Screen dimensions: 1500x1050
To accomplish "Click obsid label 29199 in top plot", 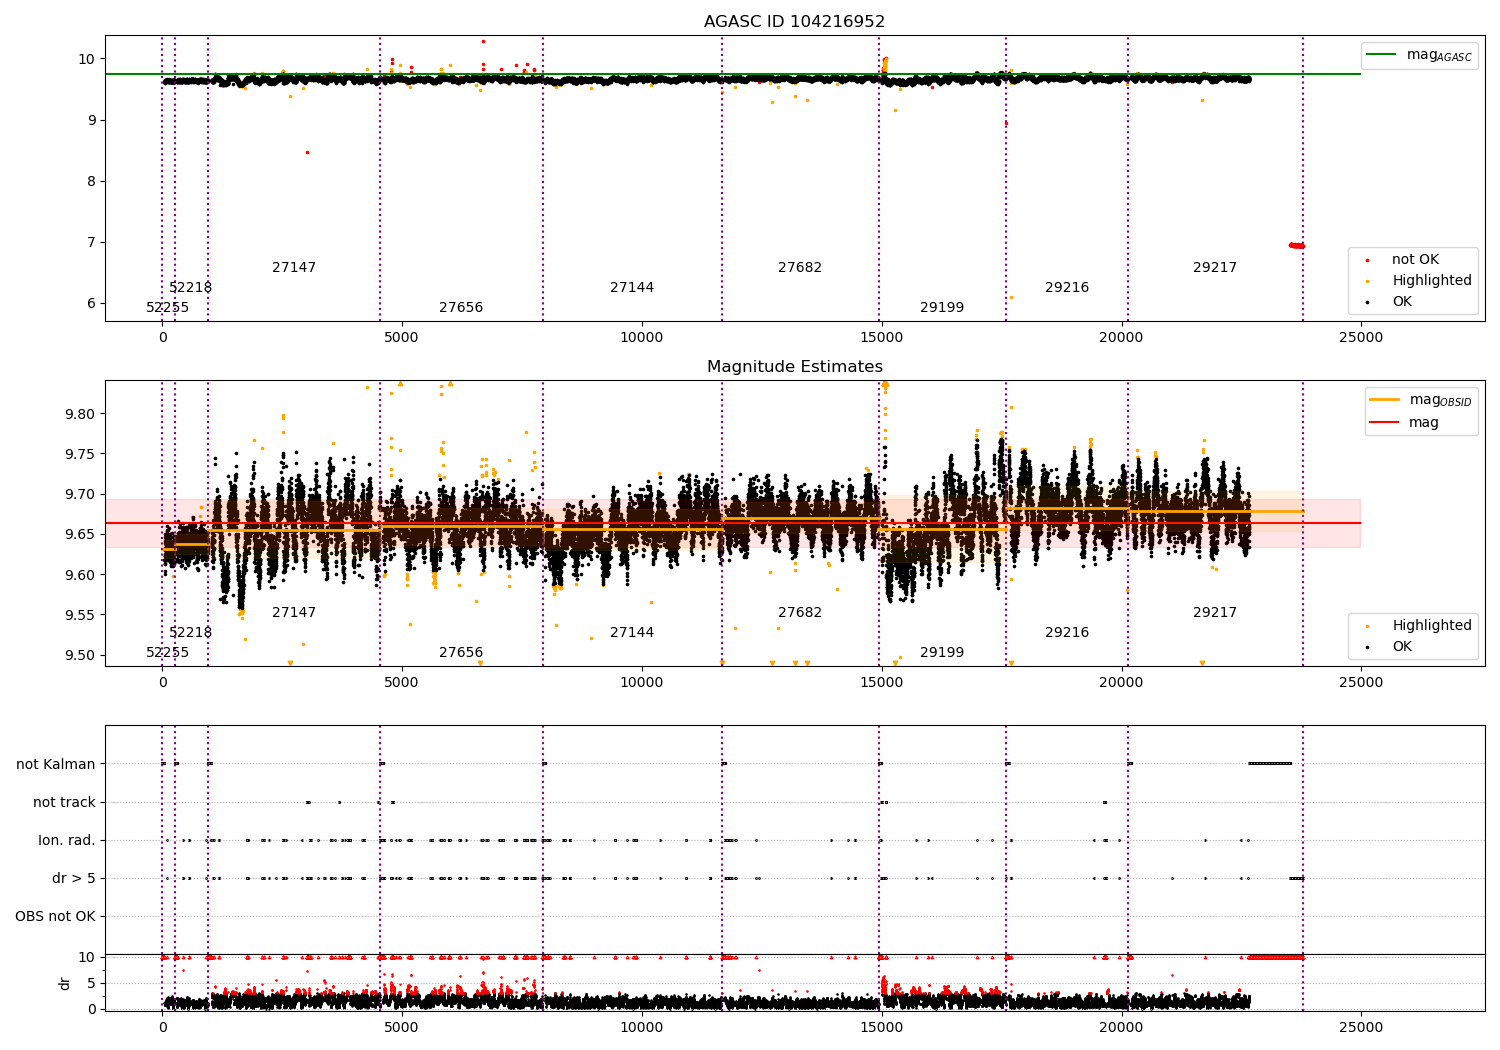I will [942, 308].
